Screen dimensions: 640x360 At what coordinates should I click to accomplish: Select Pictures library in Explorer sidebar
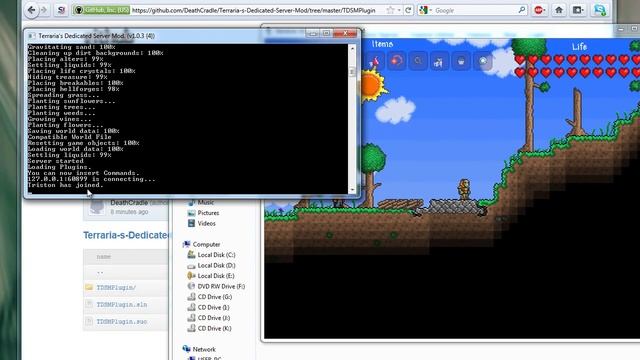[x=208, y=213]
